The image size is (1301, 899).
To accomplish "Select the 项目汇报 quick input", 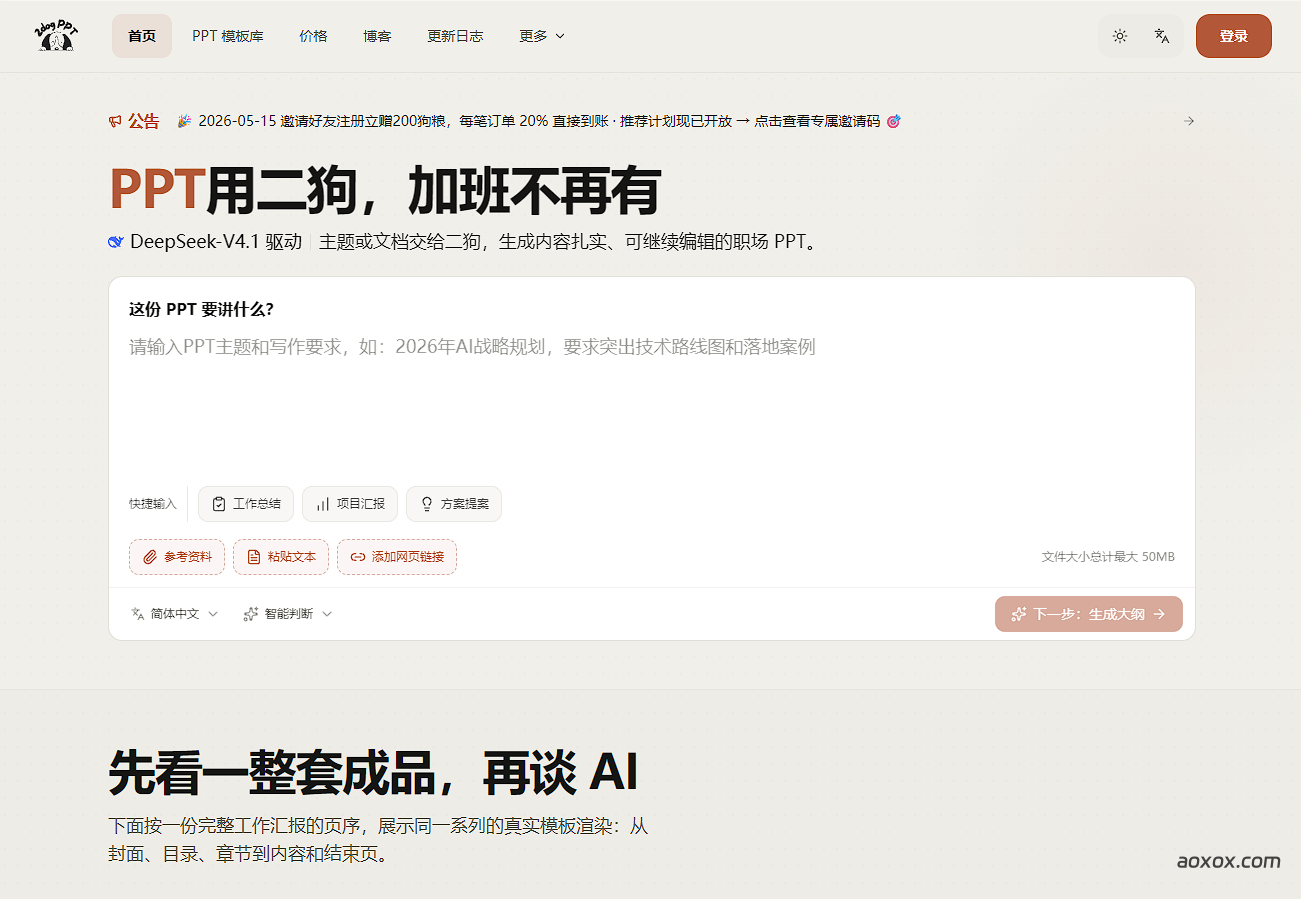I will click(350, 504).
